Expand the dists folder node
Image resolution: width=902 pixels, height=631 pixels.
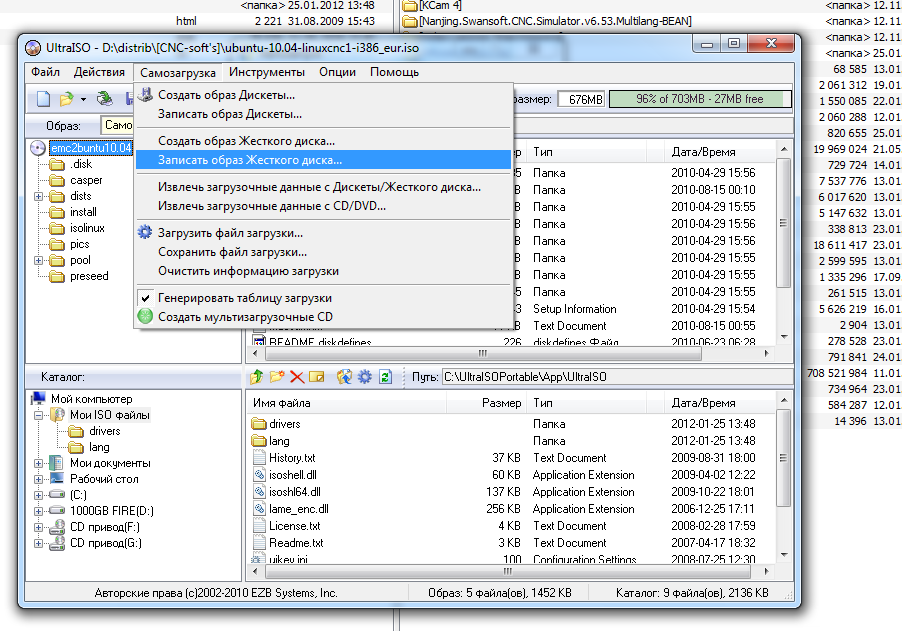click(x=38, y=196)
